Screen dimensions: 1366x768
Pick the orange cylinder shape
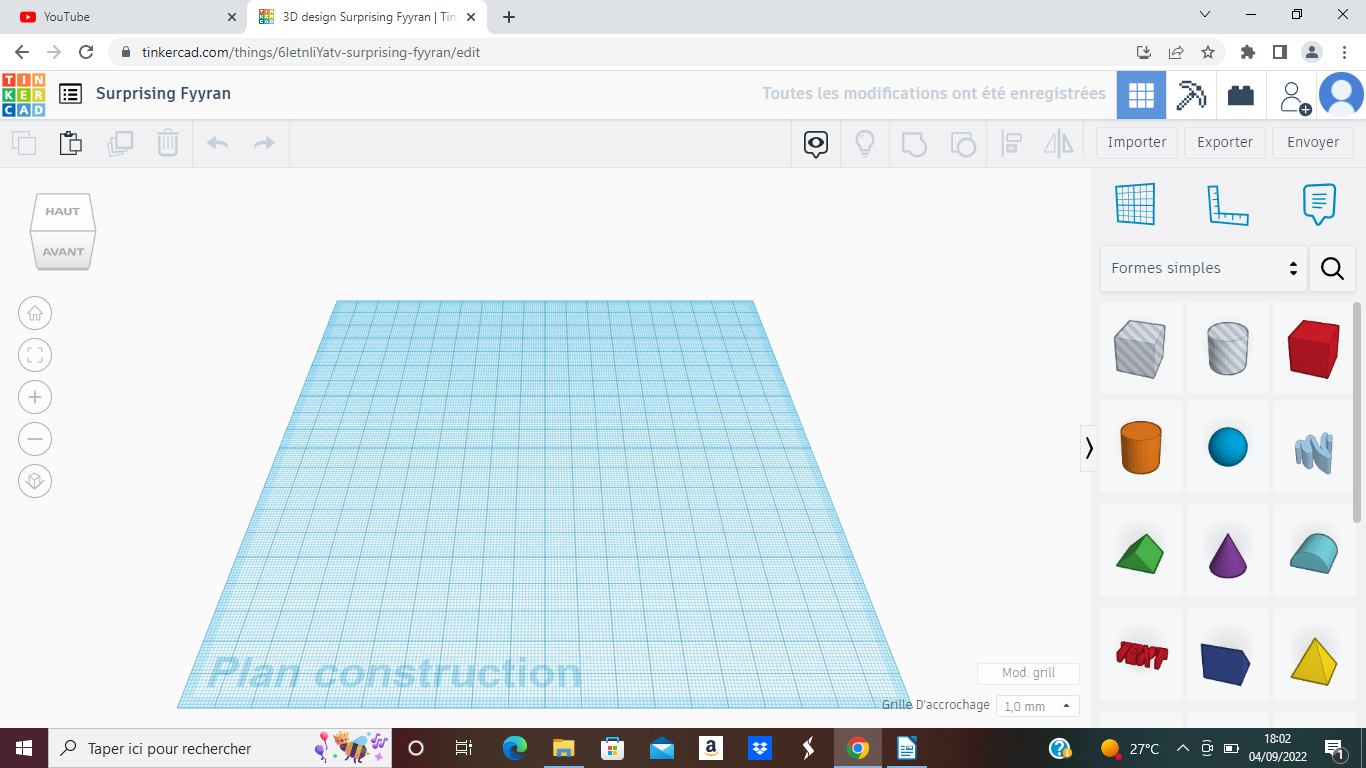(x=1140, y=447)
